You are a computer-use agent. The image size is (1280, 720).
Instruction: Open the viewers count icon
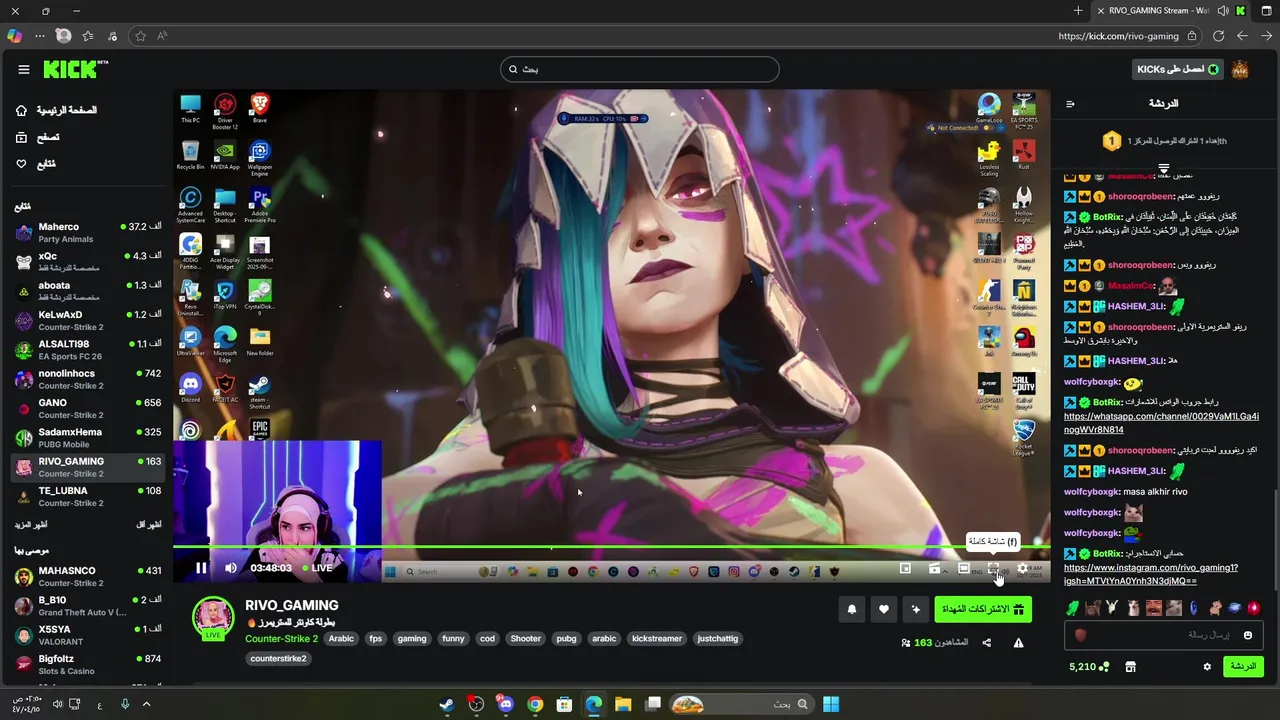906,643
